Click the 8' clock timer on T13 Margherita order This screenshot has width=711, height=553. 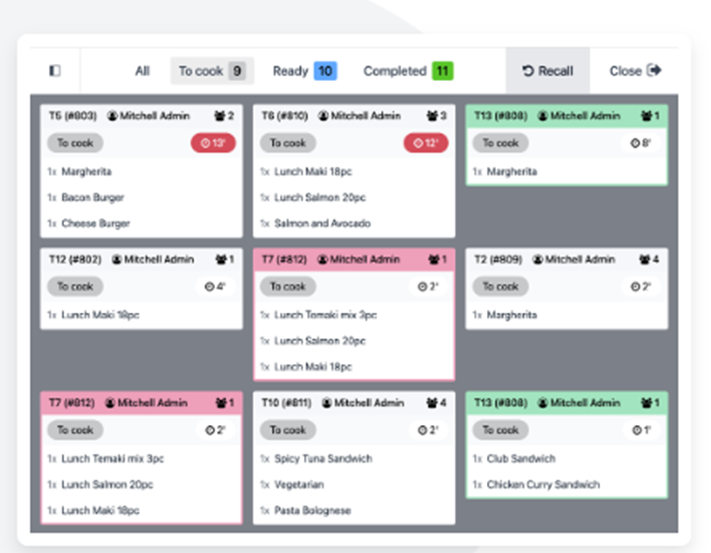click(x=641, y=143)
